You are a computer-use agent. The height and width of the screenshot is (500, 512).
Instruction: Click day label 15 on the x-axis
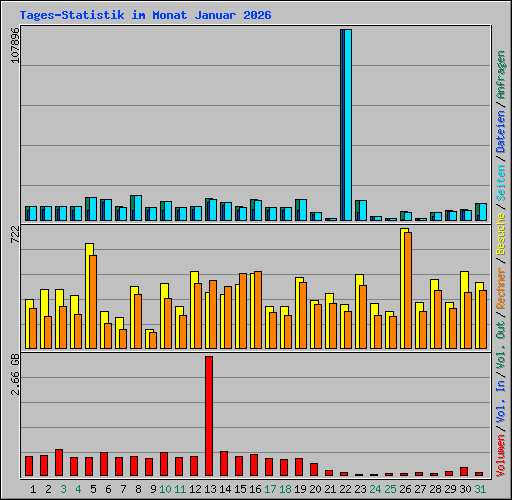tap(240, 489)
